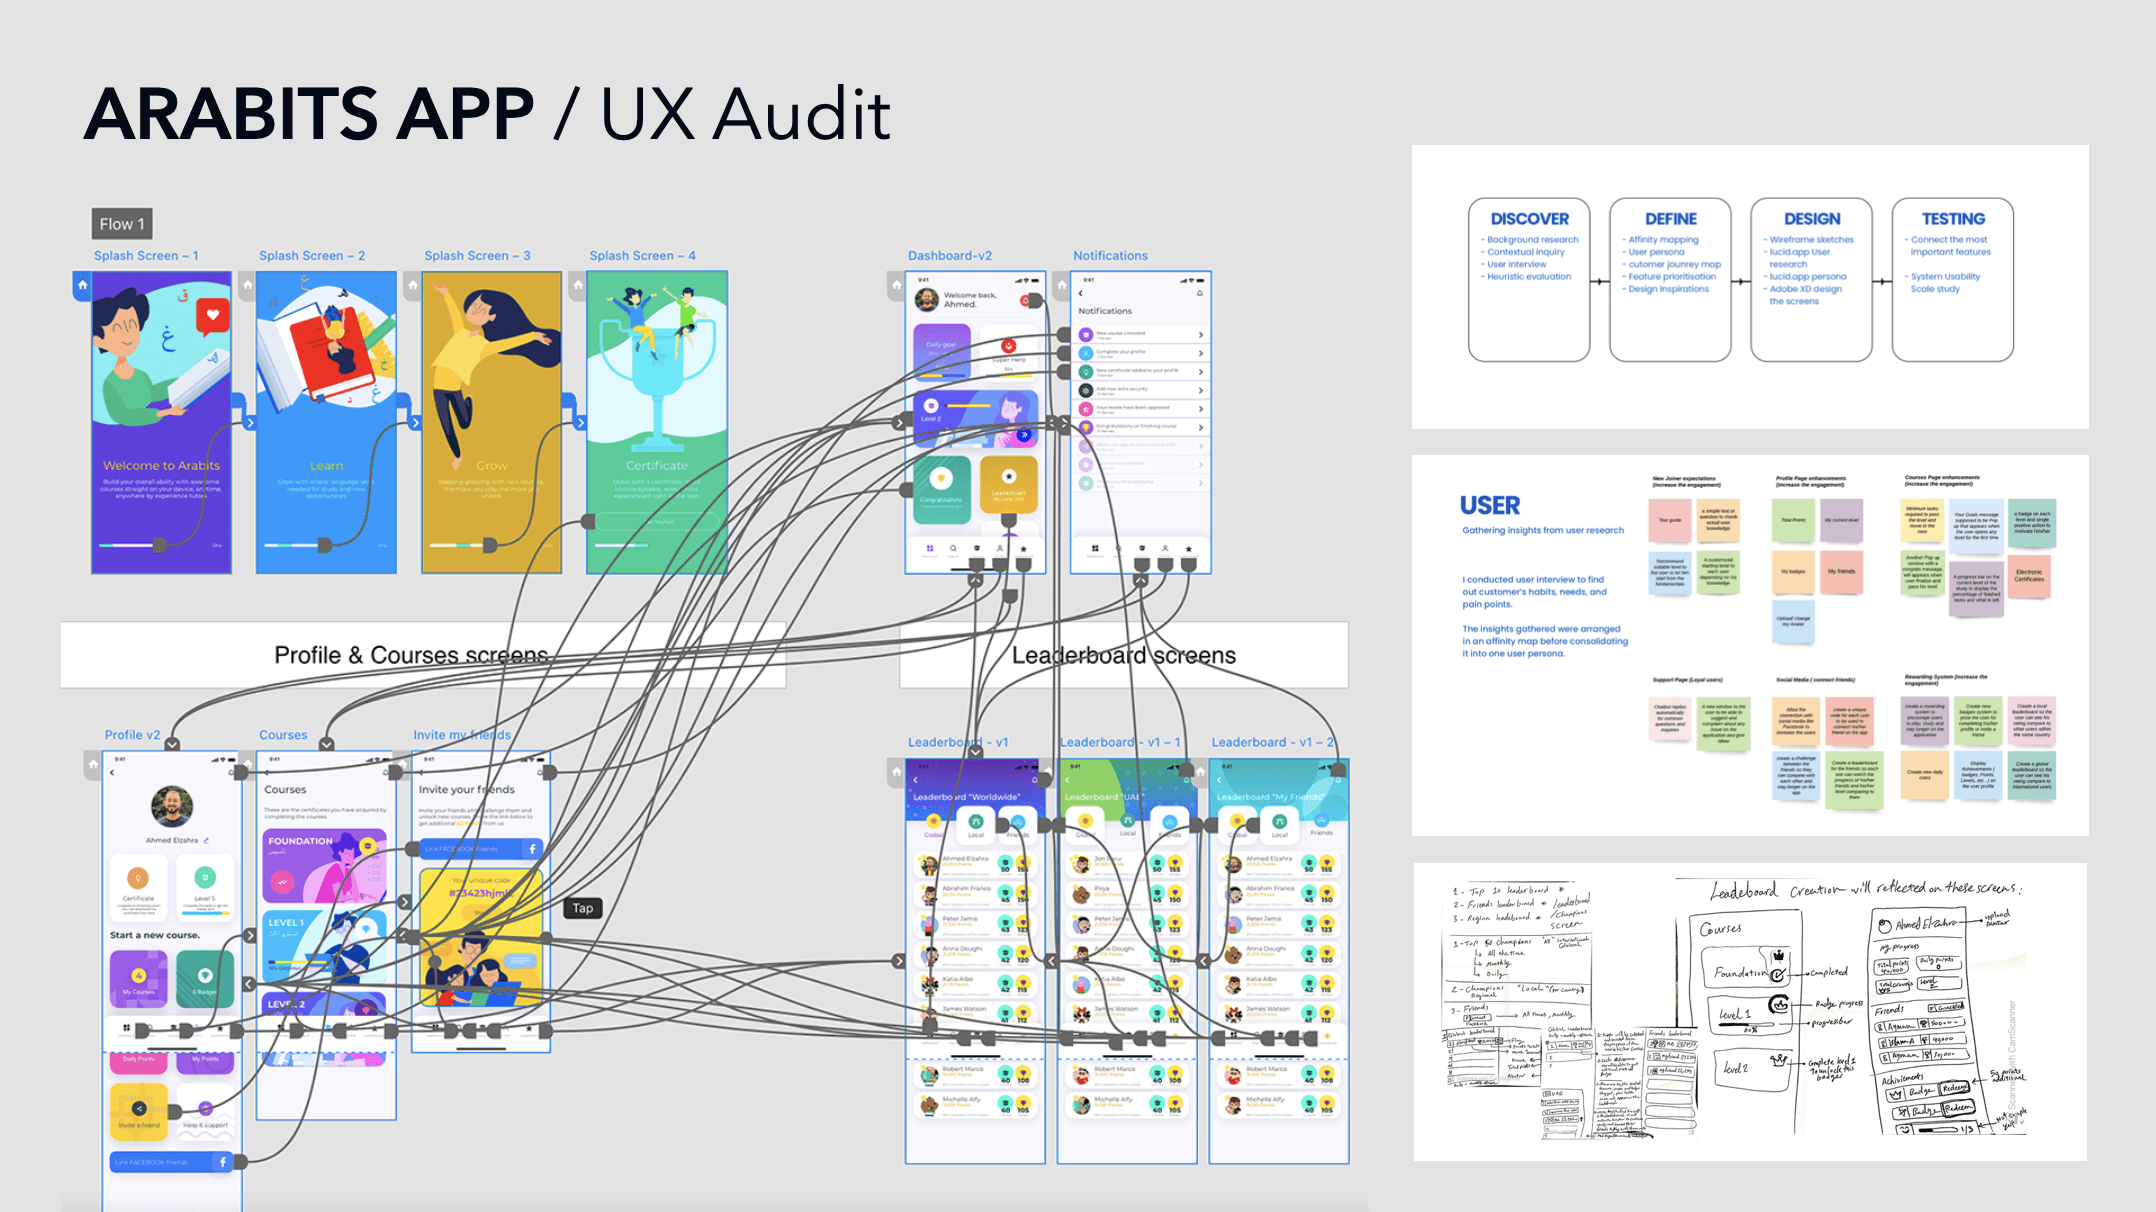Image resolution: width=2156 pixels, height=1212 pixels.
Task: Tap Link FACEBOOK Friends in Invite your friends
Action: coord(481,848)
